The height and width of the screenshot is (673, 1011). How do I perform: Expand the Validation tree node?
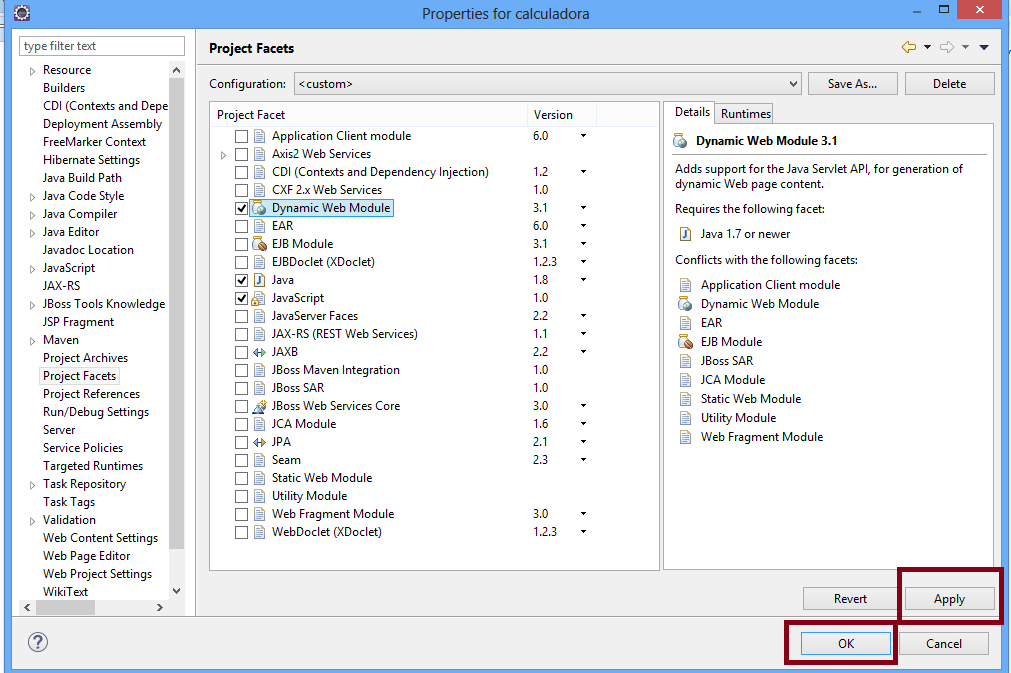pyautogui.click(x=32, y=521)
